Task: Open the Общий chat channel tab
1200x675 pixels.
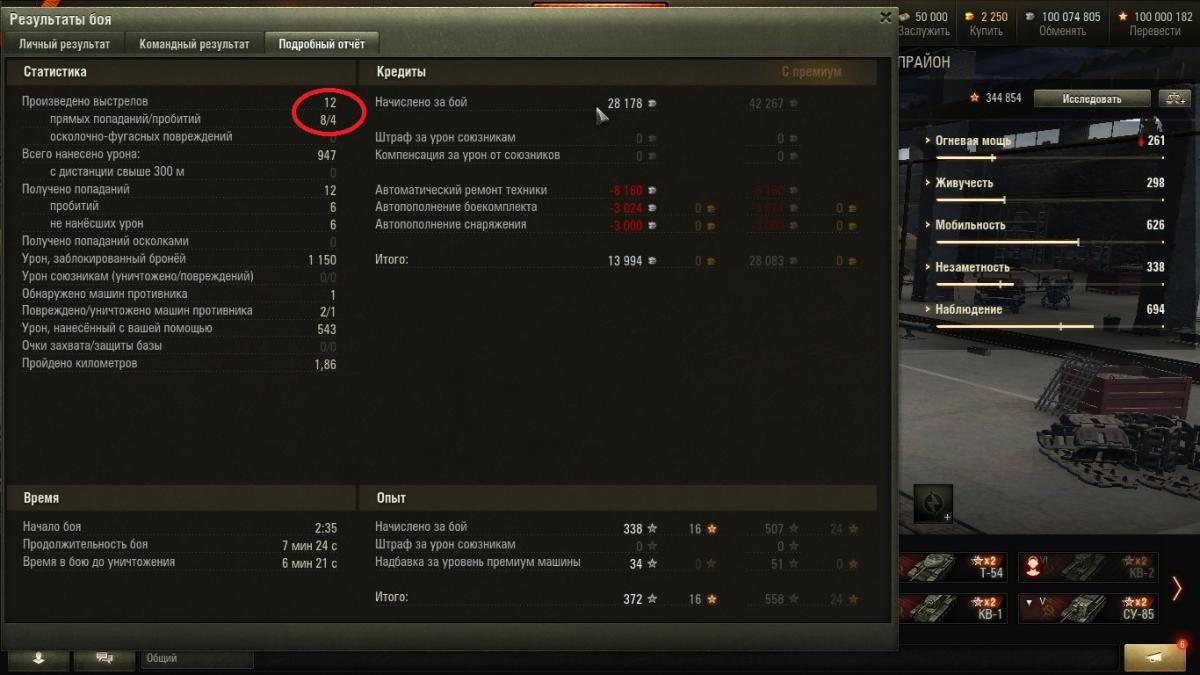Action: click(197, 659)
